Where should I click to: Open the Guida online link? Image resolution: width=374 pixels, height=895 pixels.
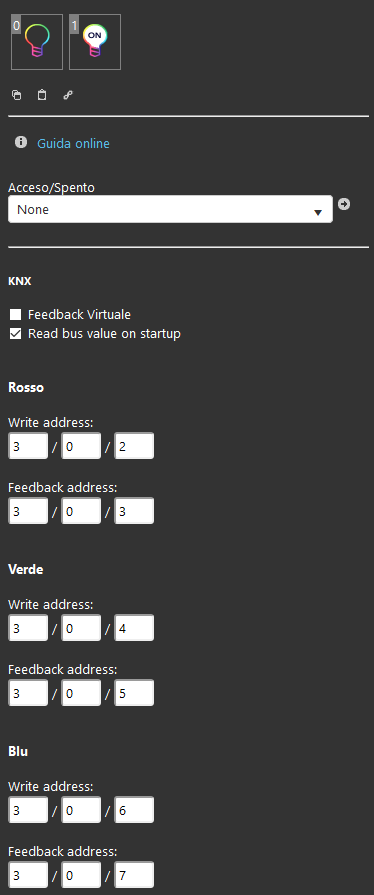[x=73, y=143]
